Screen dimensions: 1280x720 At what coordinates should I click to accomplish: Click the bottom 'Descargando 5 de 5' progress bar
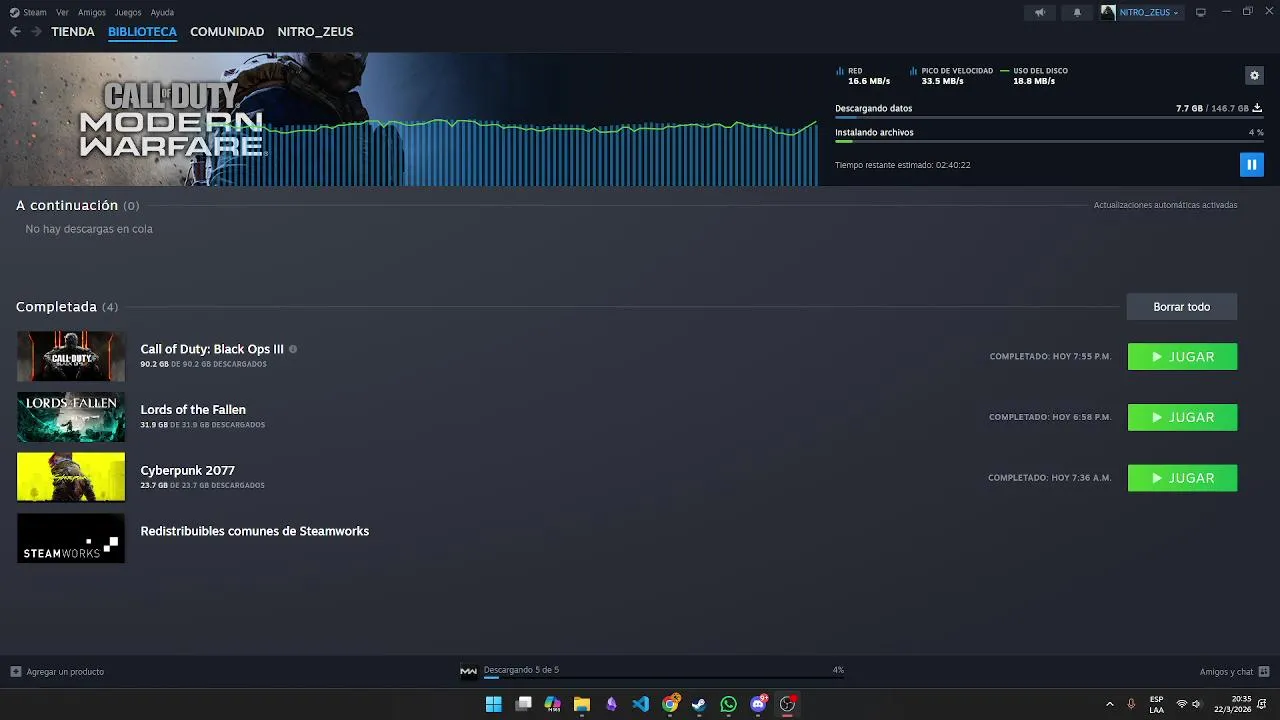pos(664,677)
